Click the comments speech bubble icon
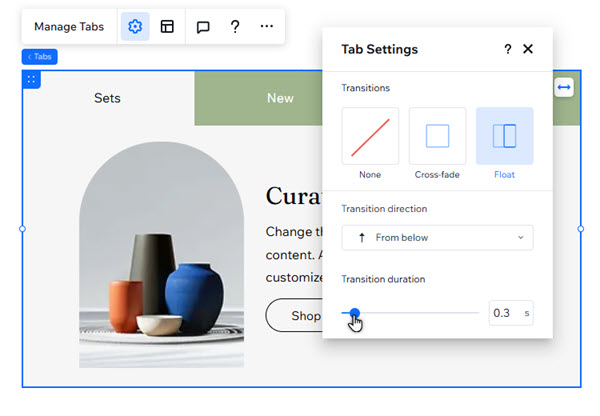Viewport: 600px width, 416px height. [203, 27]
